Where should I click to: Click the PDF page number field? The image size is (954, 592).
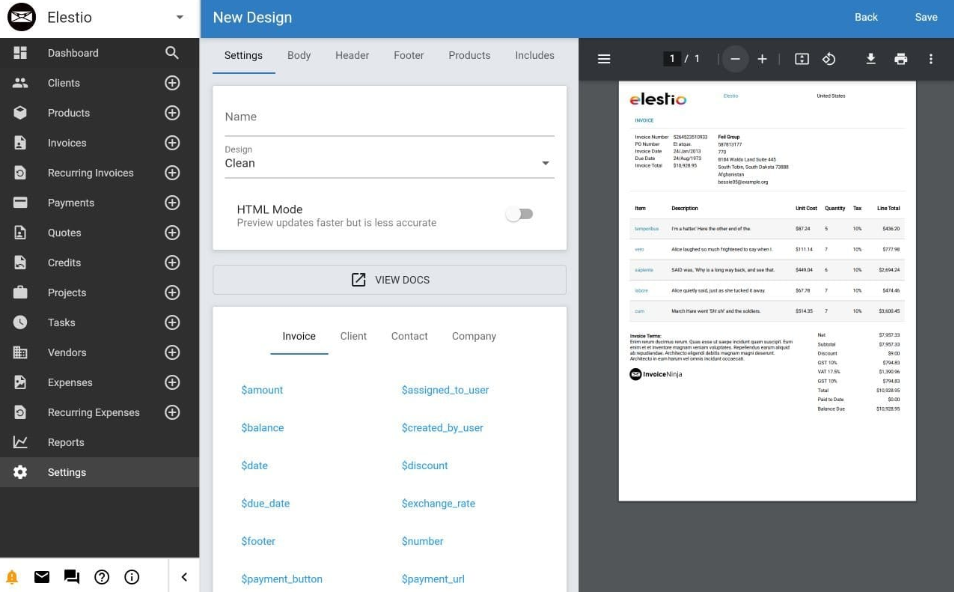(x=672, y=59)
